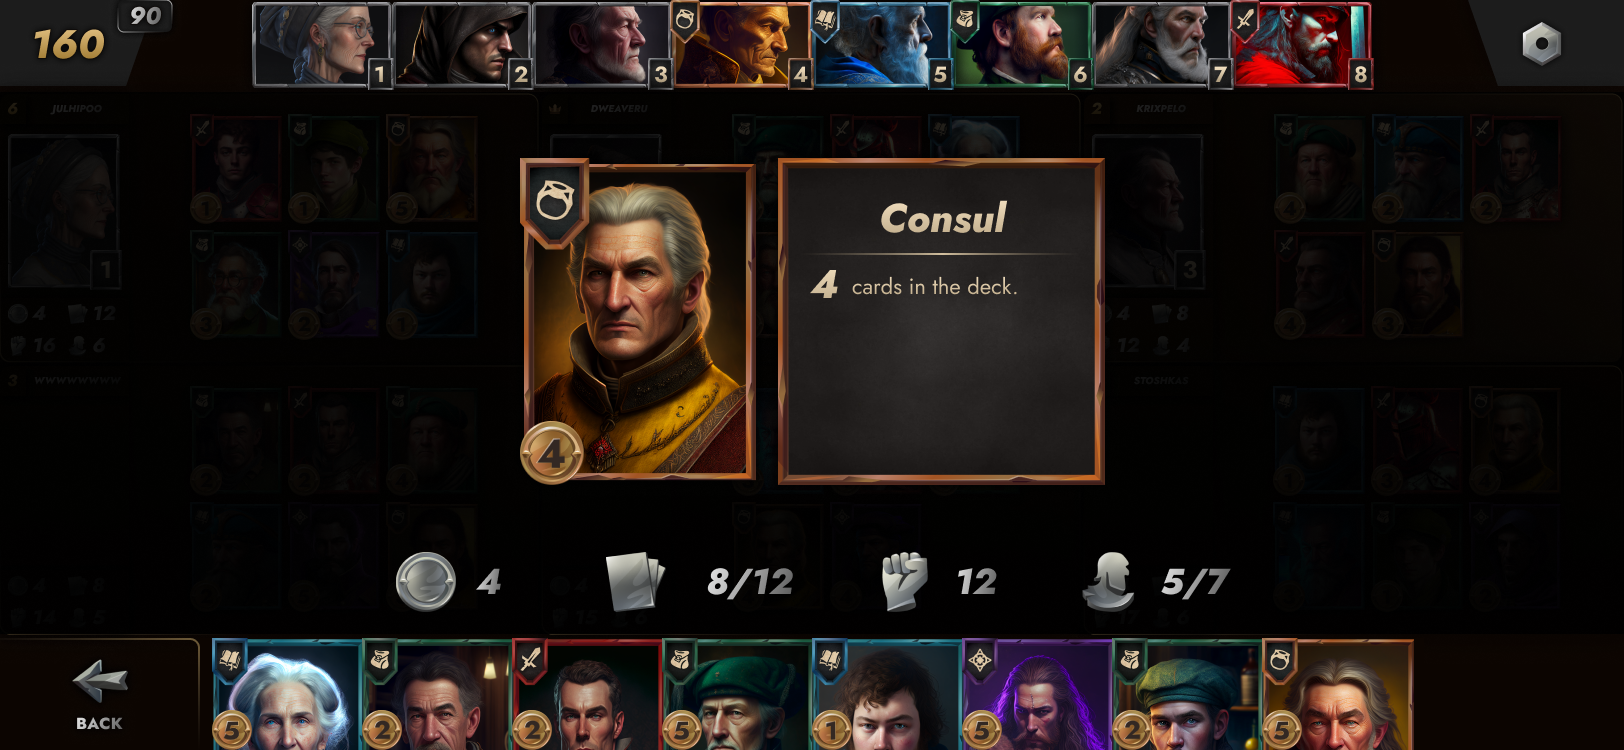Viewport: 1624px width, 750px height.
Task: Click the silver coin icon
Action: [x=426, y=582]
